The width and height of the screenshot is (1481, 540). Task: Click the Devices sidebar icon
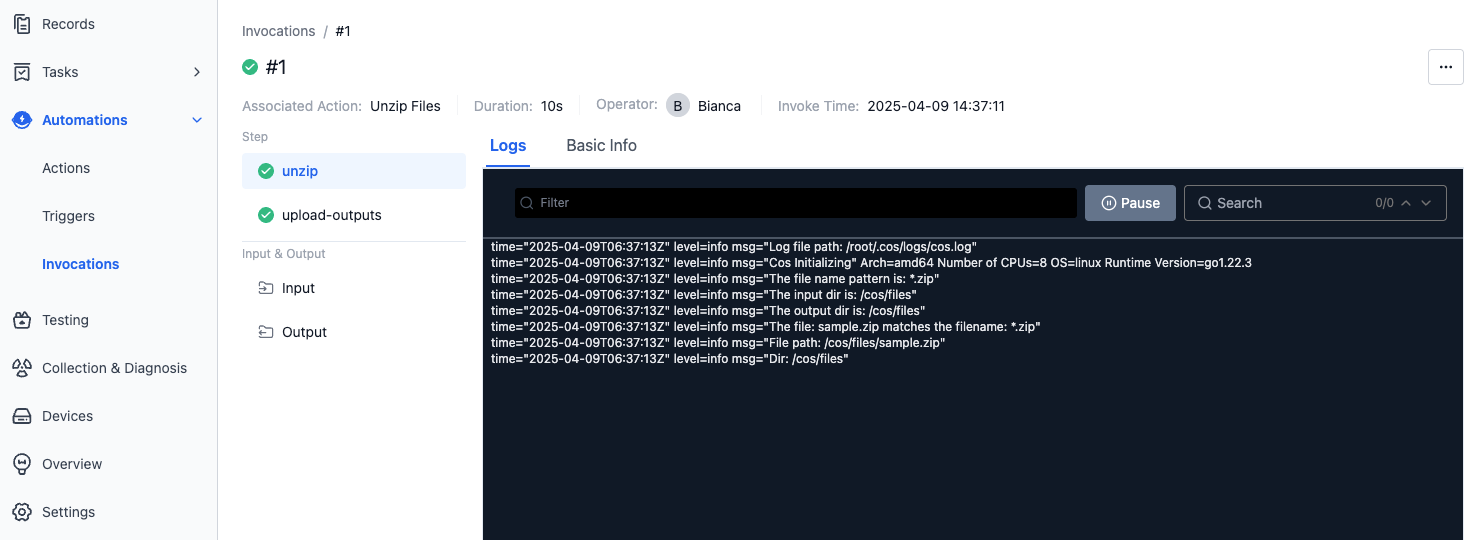[x=22, y=416]
